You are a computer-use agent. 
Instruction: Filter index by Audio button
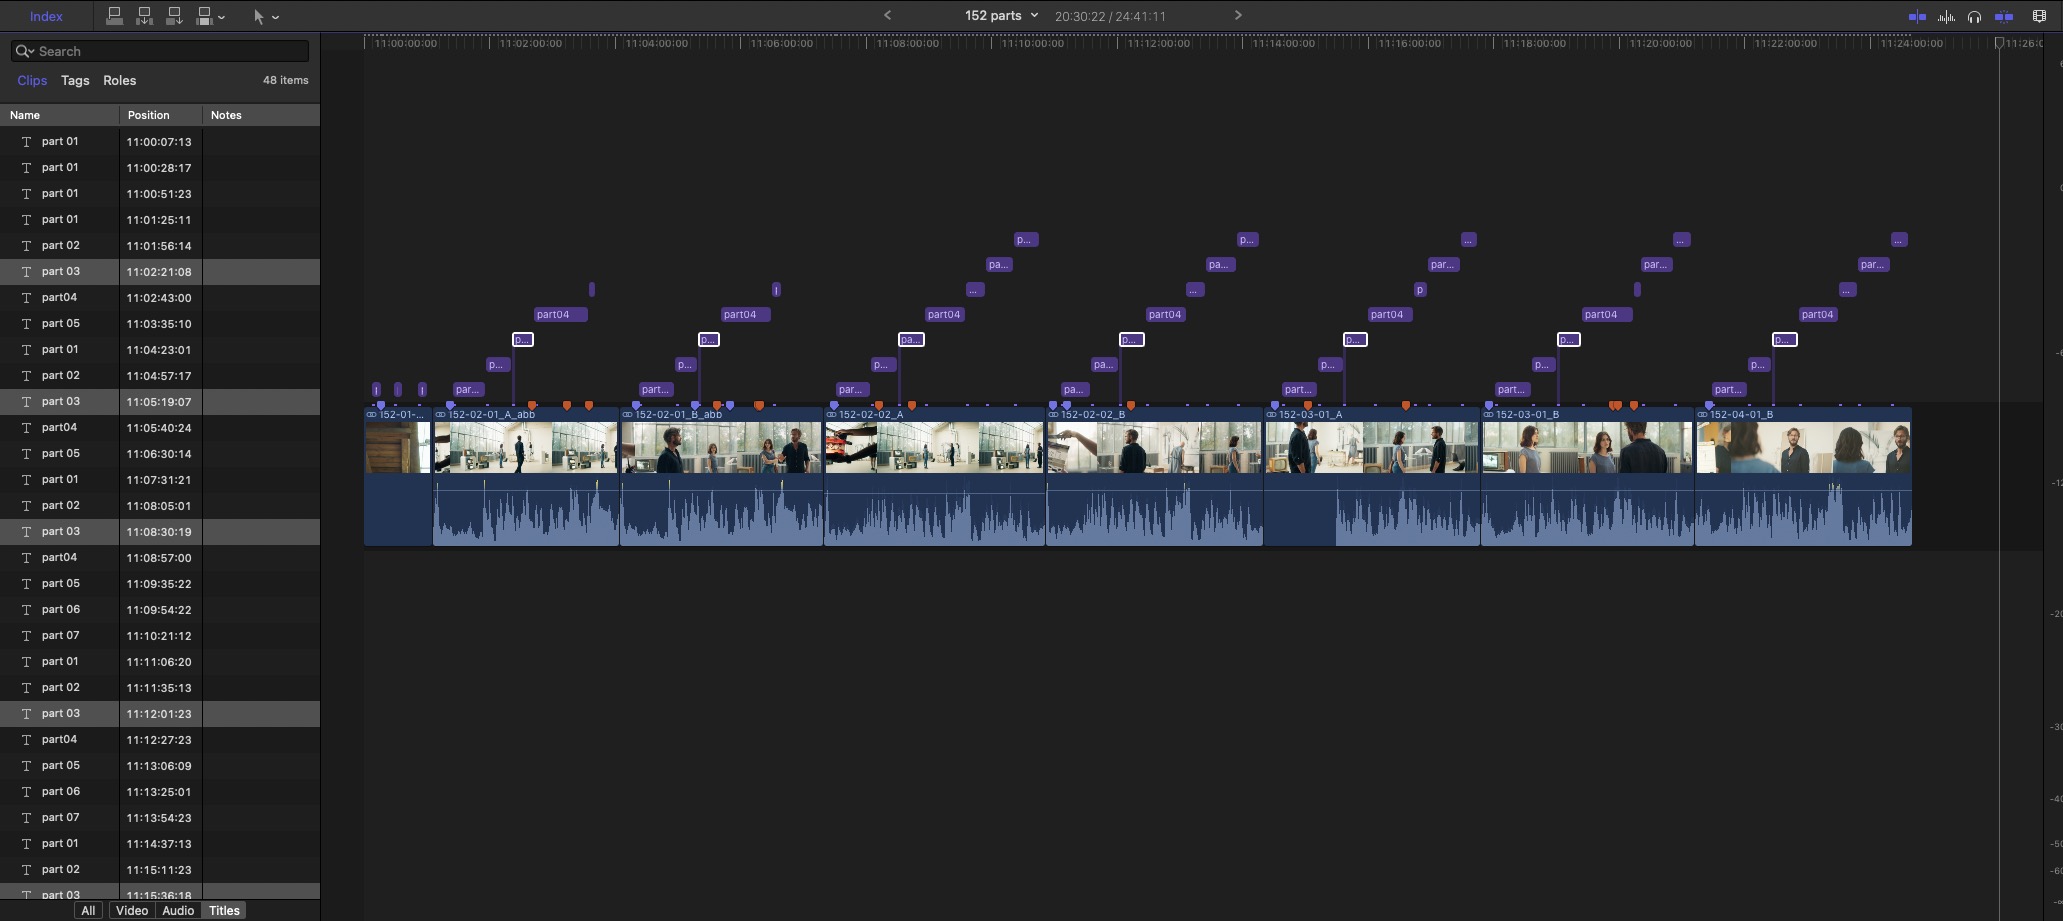pyautogui.click(x=178, y=910)
